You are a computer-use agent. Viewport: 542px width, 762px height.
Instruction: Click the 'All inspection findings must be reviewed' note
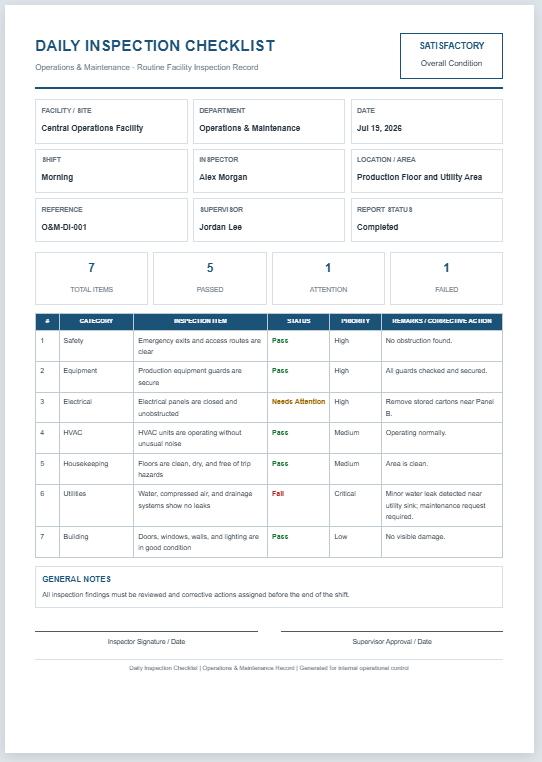tap(195, 594)
